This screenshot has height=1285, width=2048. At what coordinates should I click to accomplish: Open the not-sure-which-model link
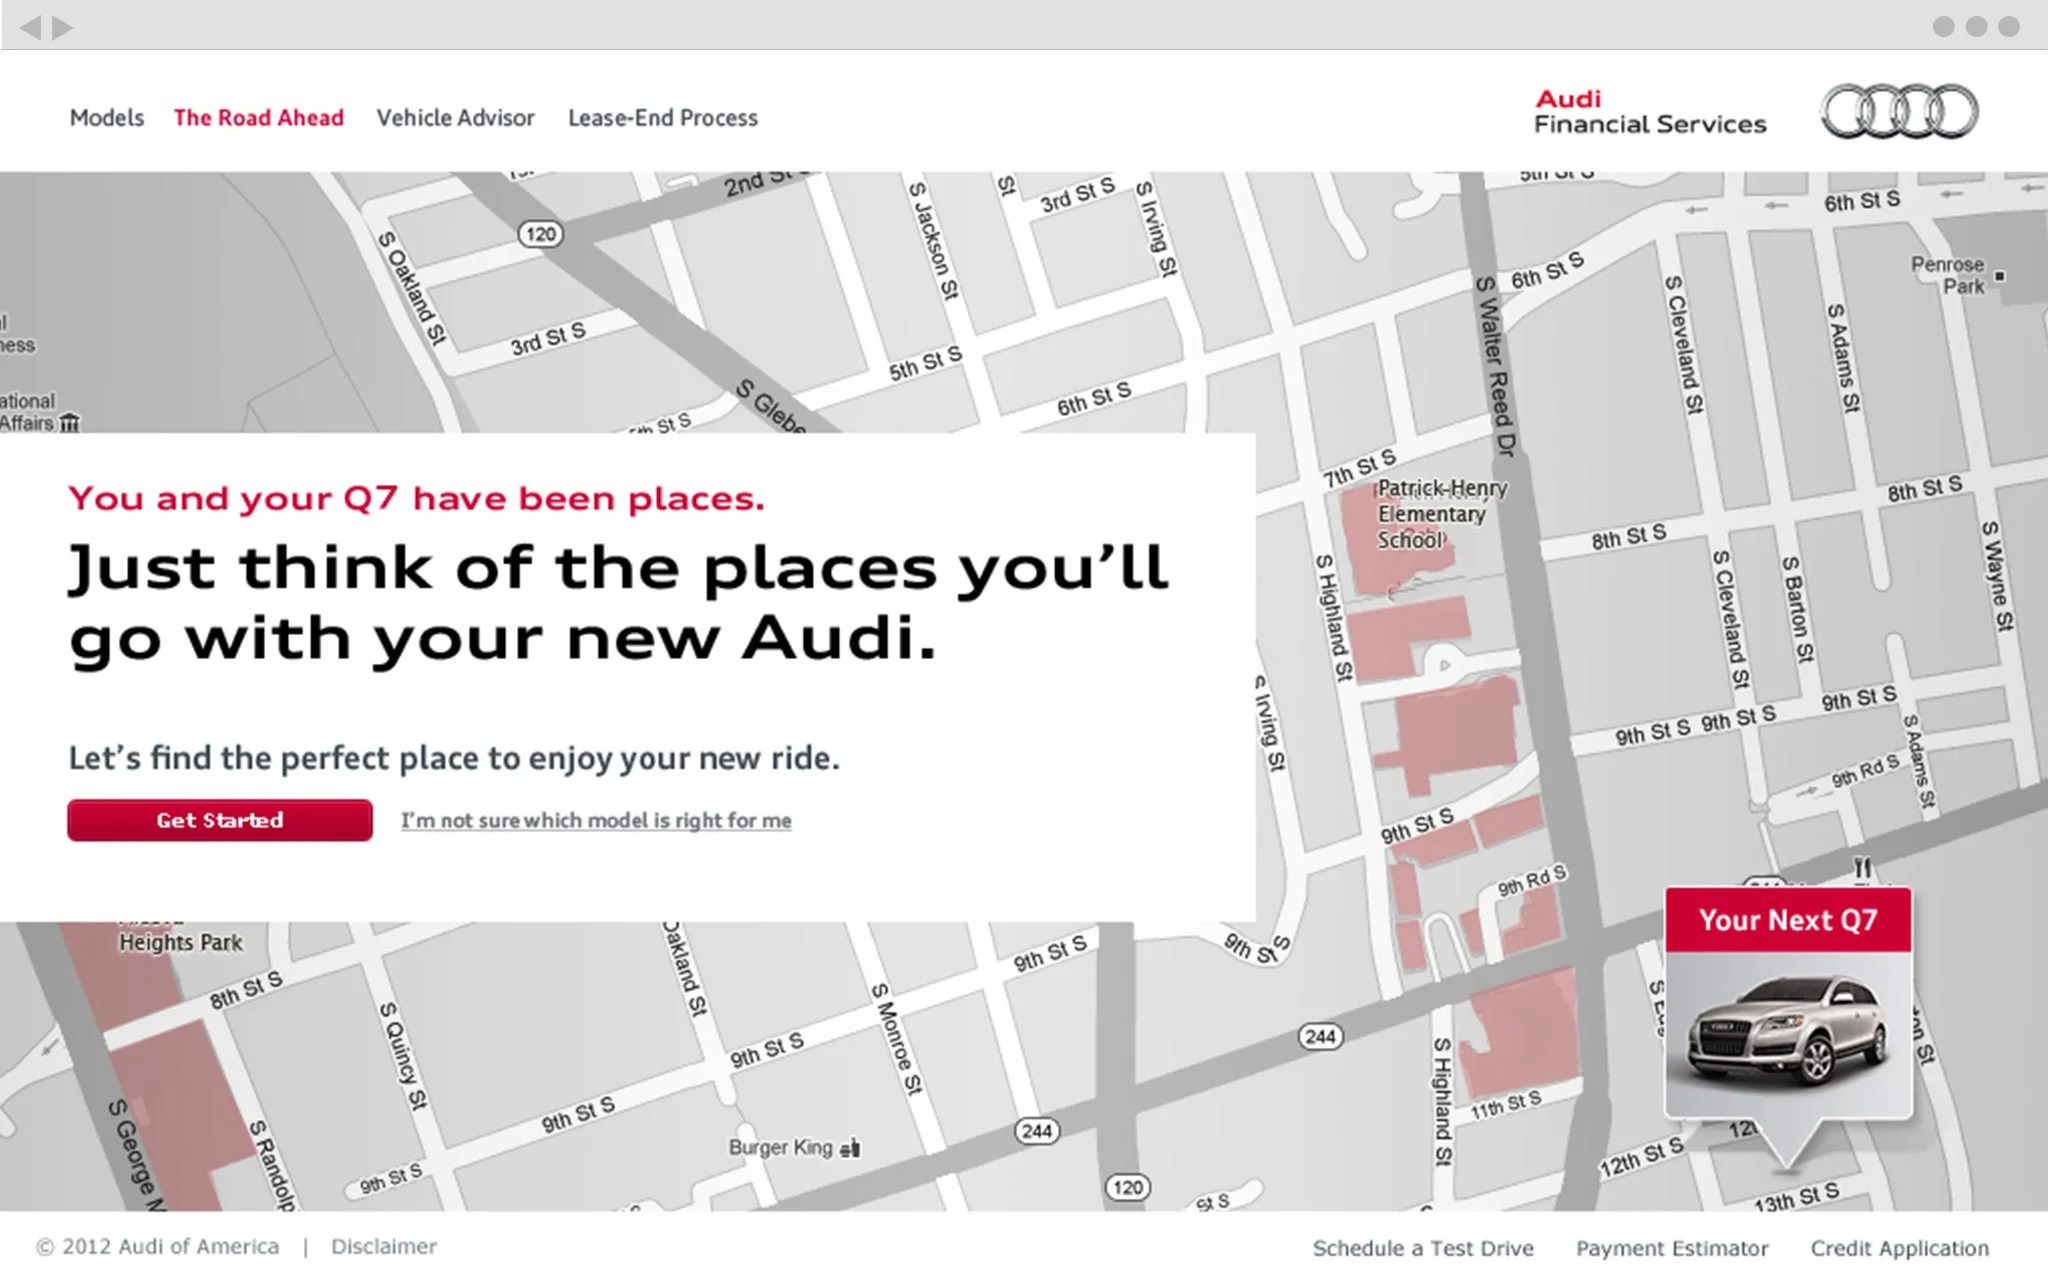click(x=596, y=820)
